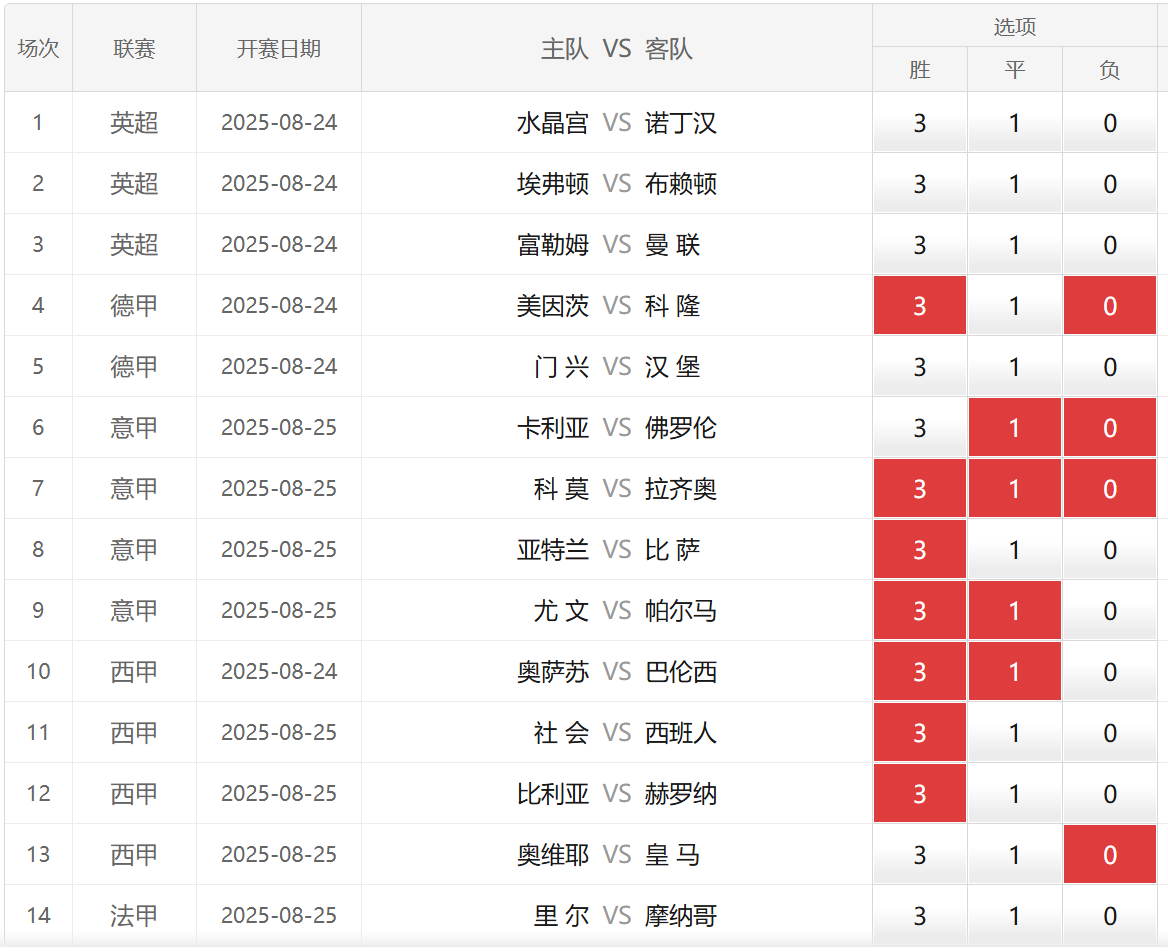Image resolution: width=1168 pixels, height=952 pixels.
Task: Select draw (1) for 富勒姆 VS 曼联
Action: (1015, 245)
